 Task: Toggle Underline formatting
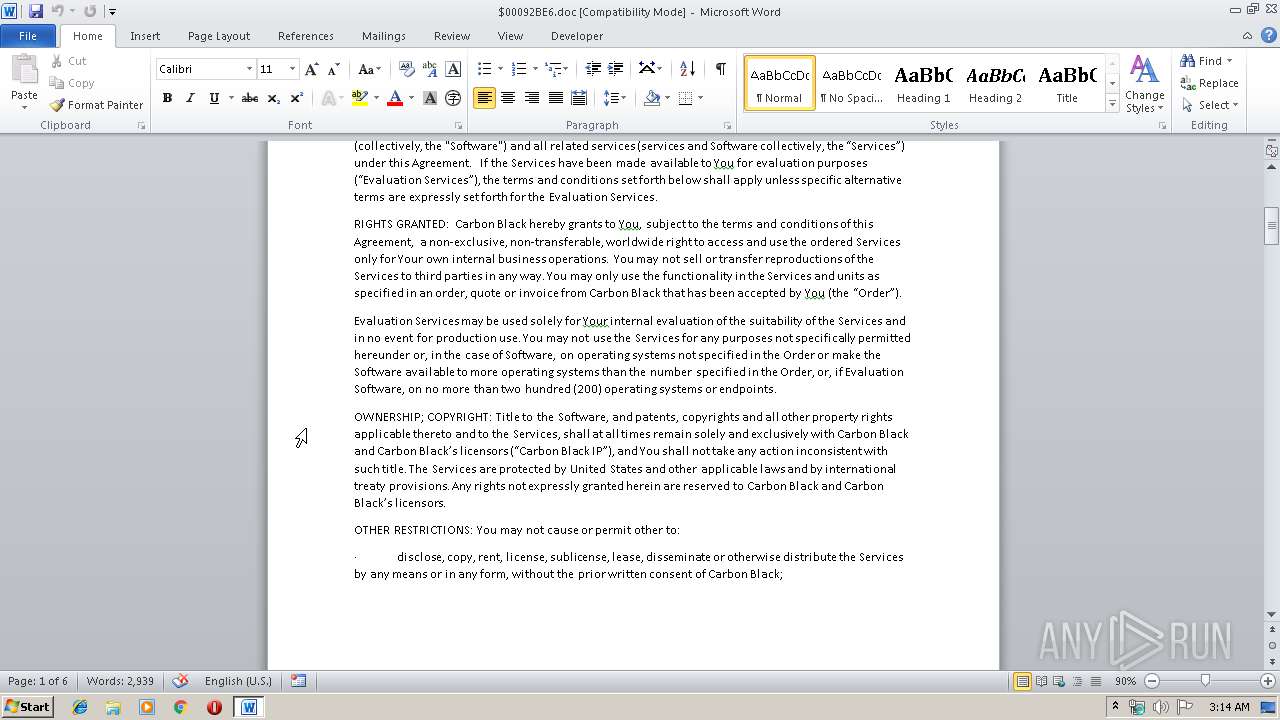tap(213, 98)
